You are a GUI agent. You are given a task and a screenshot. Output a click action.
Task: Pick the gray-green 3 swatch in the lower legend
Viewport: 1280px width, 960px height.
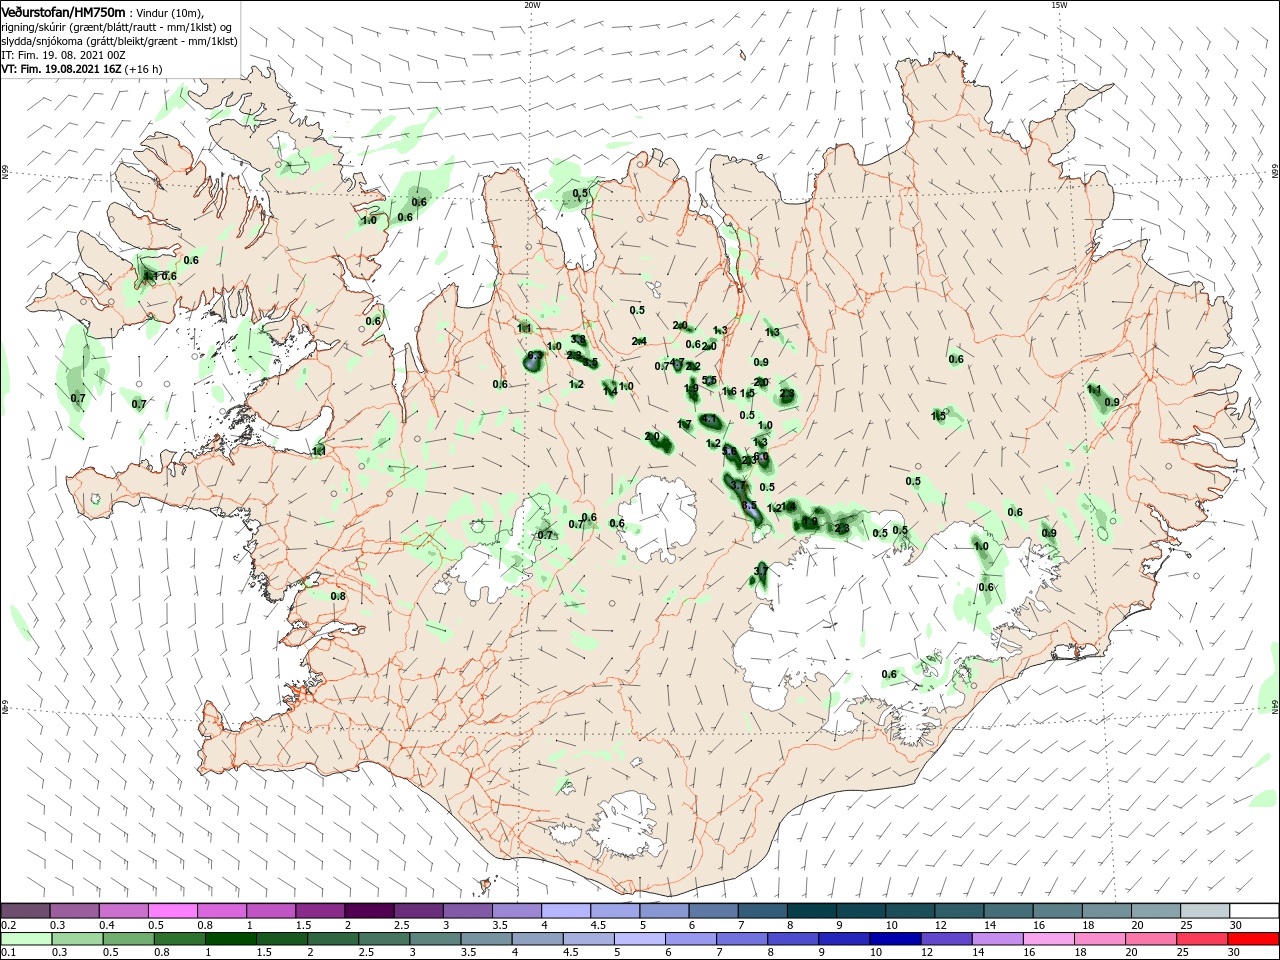pos(436,938)
